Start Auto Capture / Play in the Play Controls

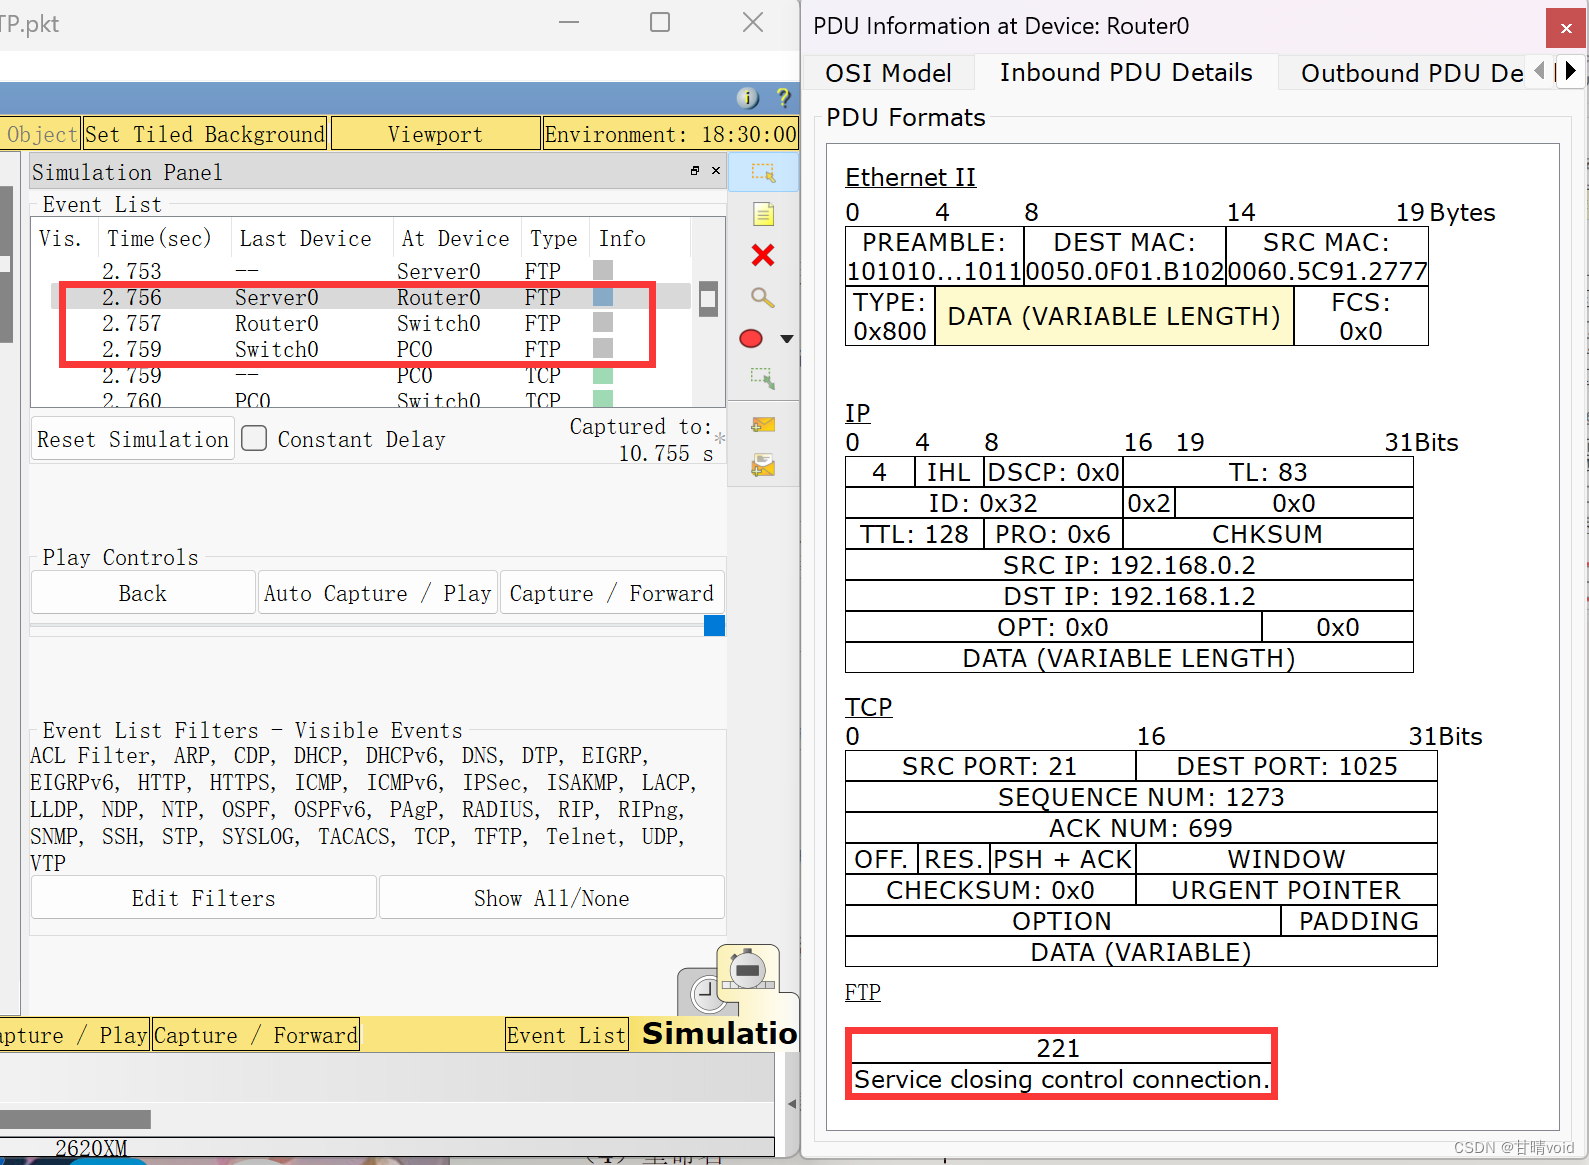pos(378,593)
